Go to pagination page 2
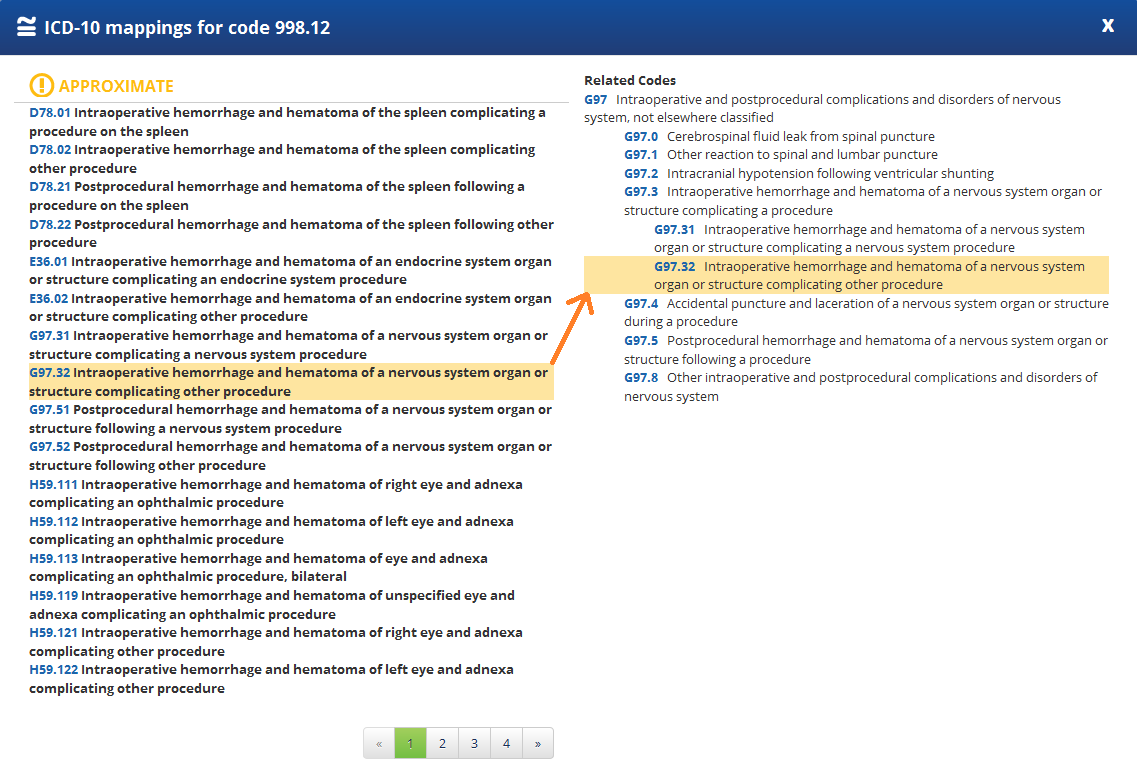 tap(442, 743)
